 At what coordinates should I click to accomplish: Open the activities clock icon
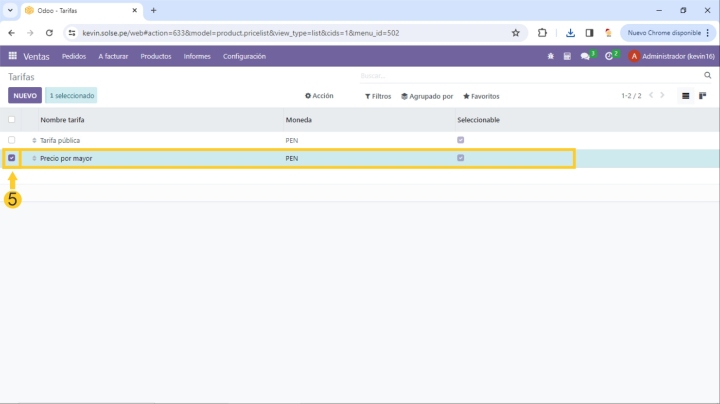609,56
